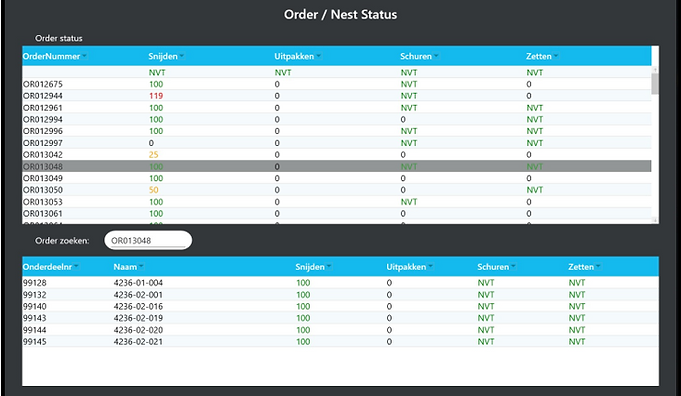Open the Naam column filter dropdown
The image size is (681, 396).
click(x=141, y=267)
